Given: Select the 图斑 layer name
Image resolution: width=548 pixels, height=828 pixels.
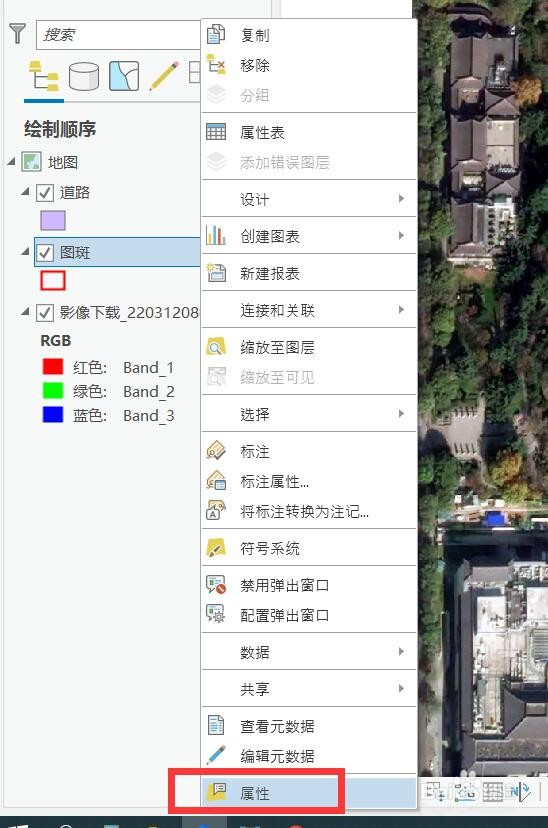Looking at the screenshot, I should point(74,252).
